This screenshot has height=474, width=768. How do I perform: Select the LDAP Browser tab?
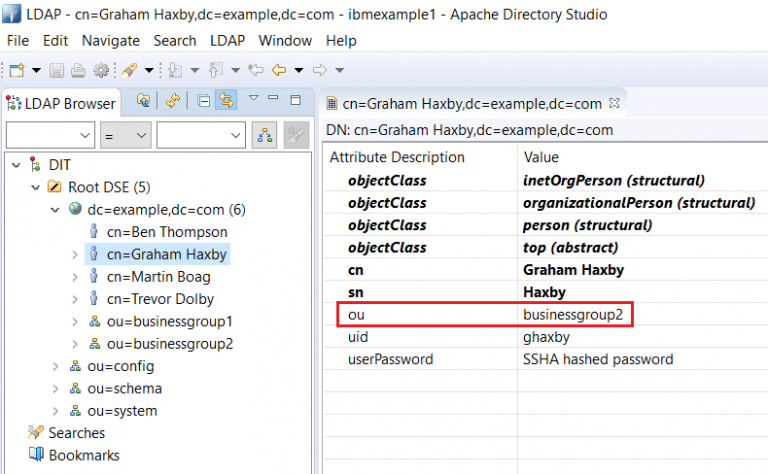[61, 104]
